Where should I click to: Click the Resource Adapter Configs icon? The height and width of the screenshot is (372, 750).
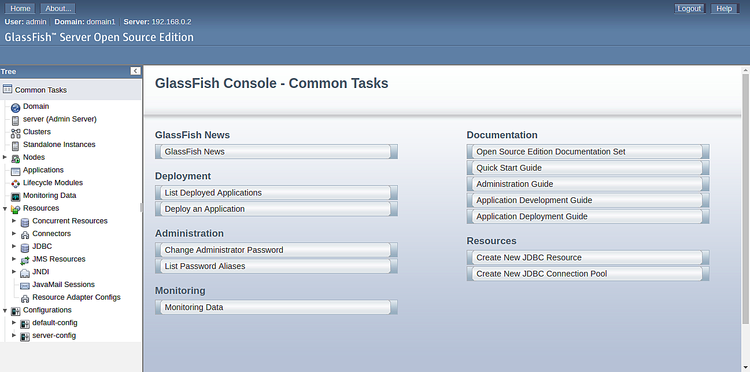tap(25, 298)
